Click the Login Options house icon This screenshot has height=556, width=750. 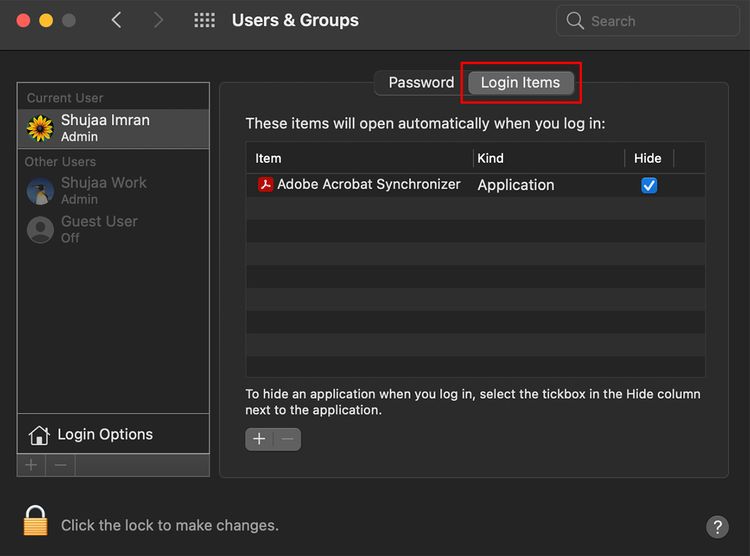point(39,435)
